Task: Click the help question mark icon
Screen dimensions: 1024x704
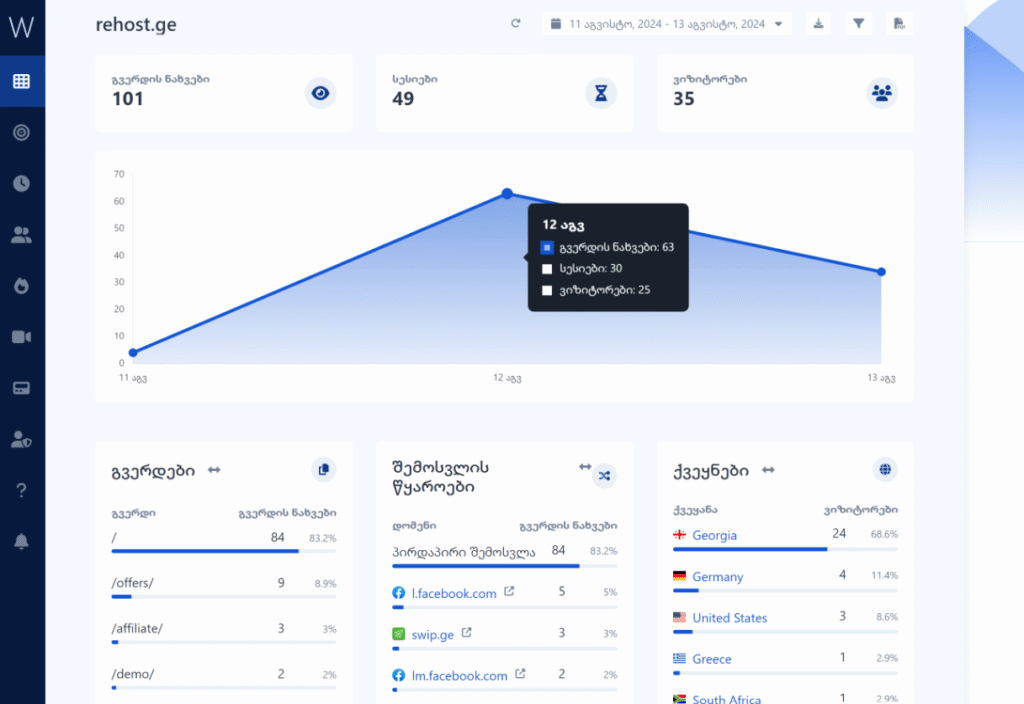Action: click(x=21, y=490)
